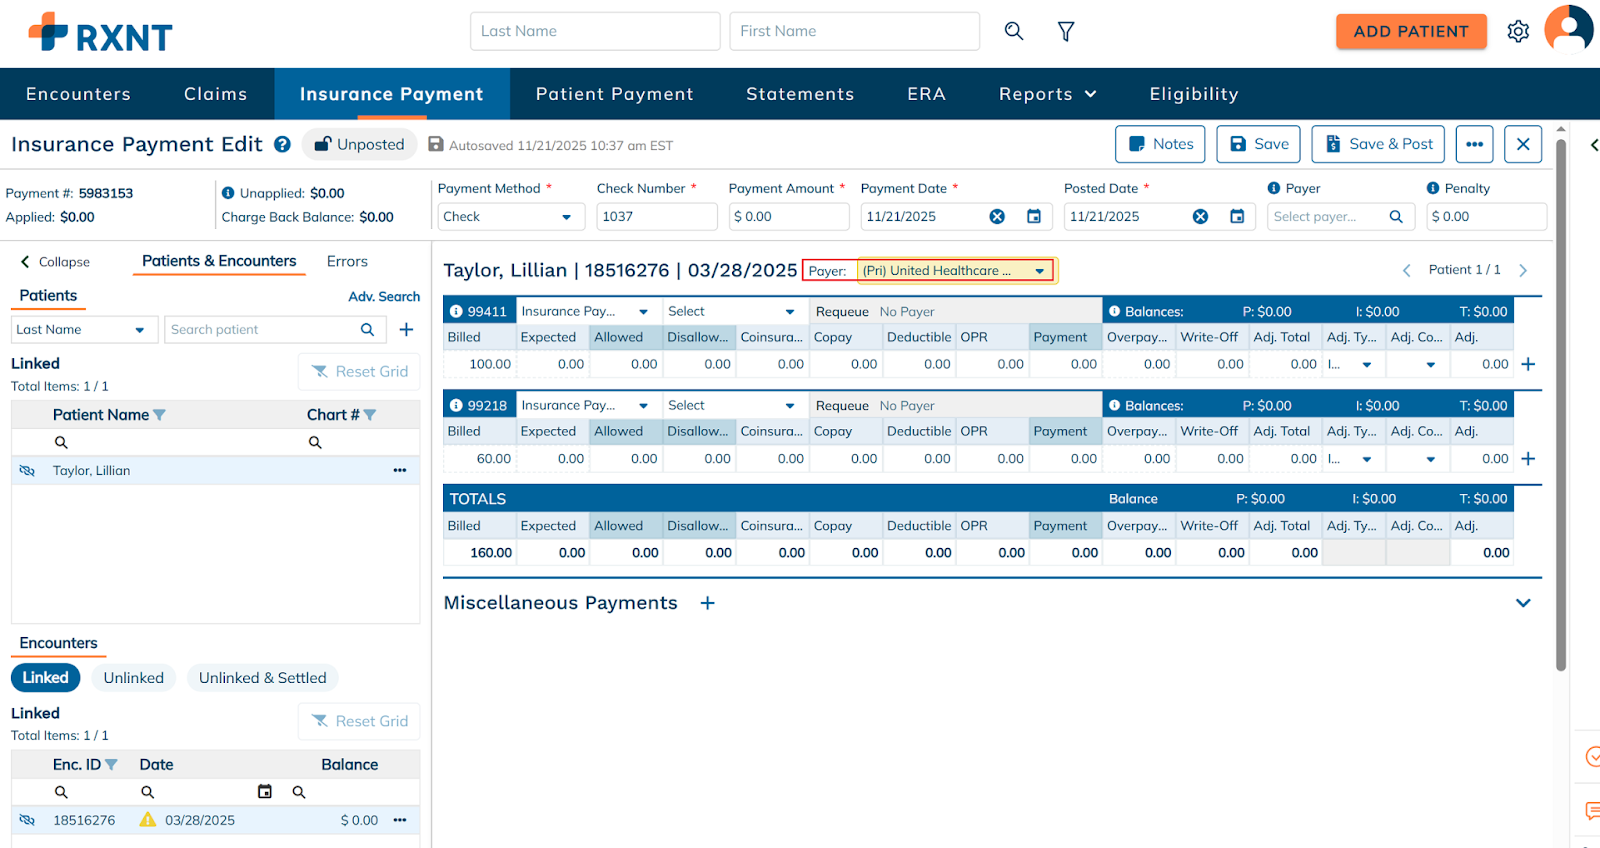The height and width of the screenshot is (848, 1600).
Task: Open the more options menu for Taylor, Lillian
Action: coord(400,470)
